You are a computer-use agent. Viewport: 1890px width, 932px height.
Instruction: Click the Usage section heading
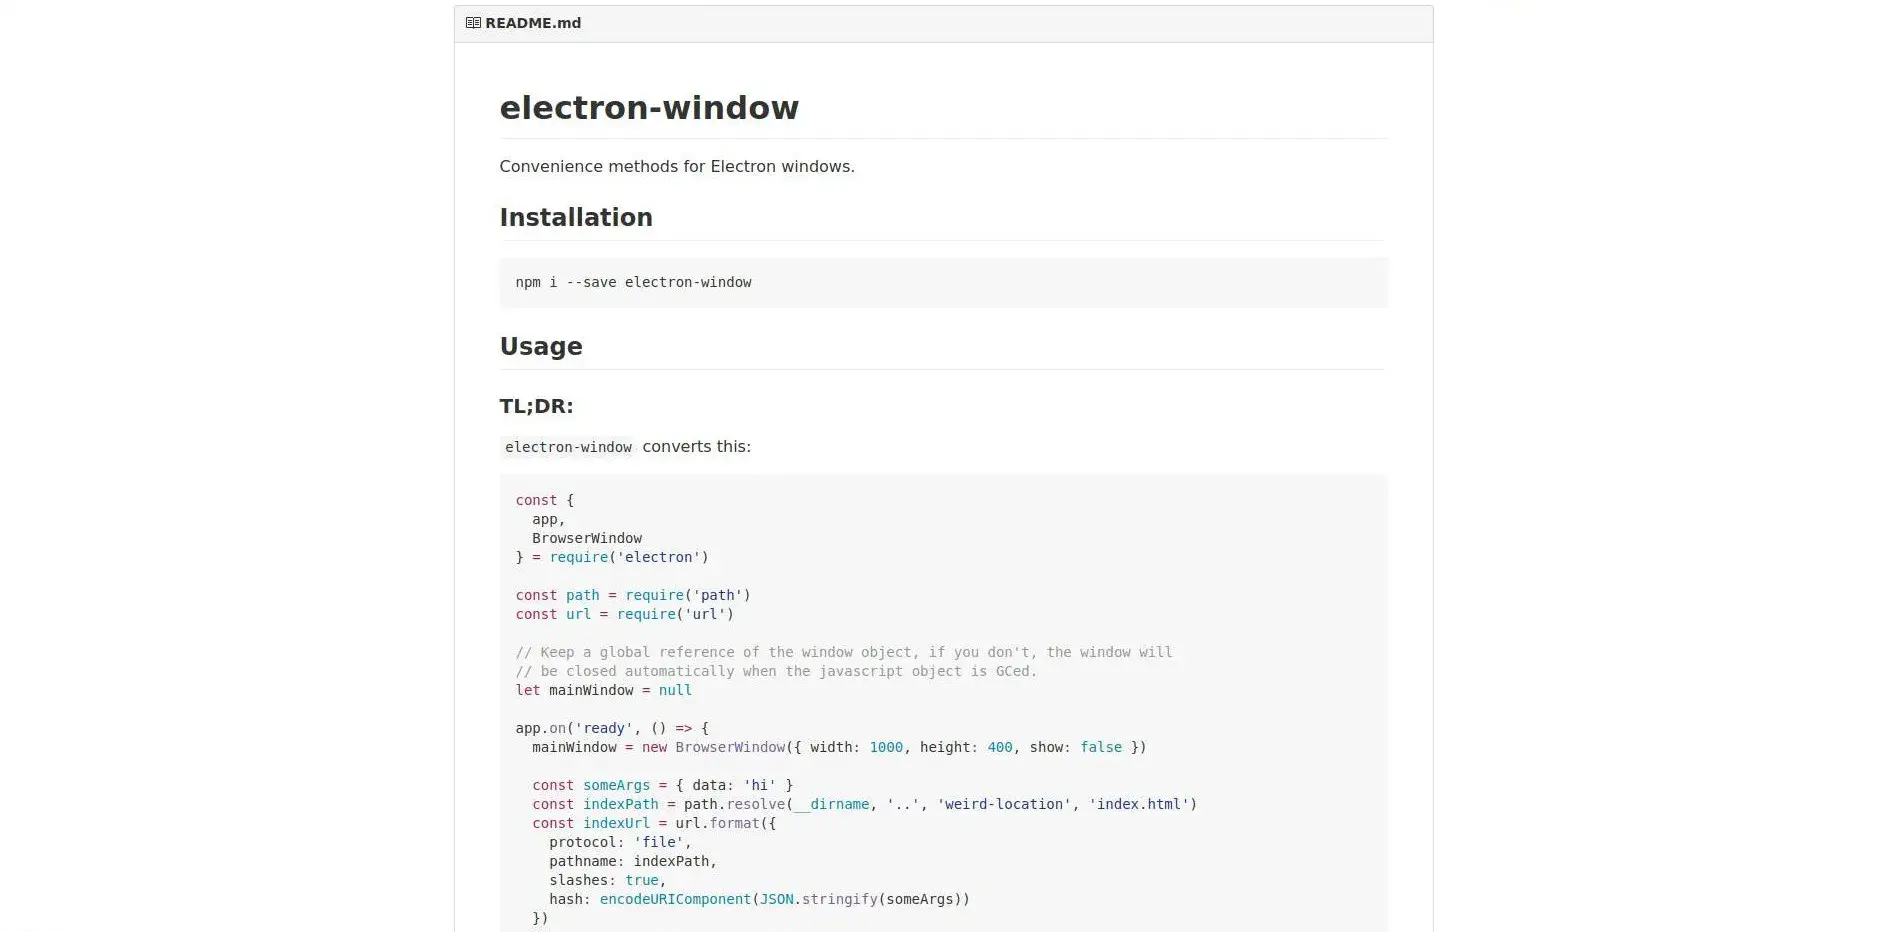[541, 347]
